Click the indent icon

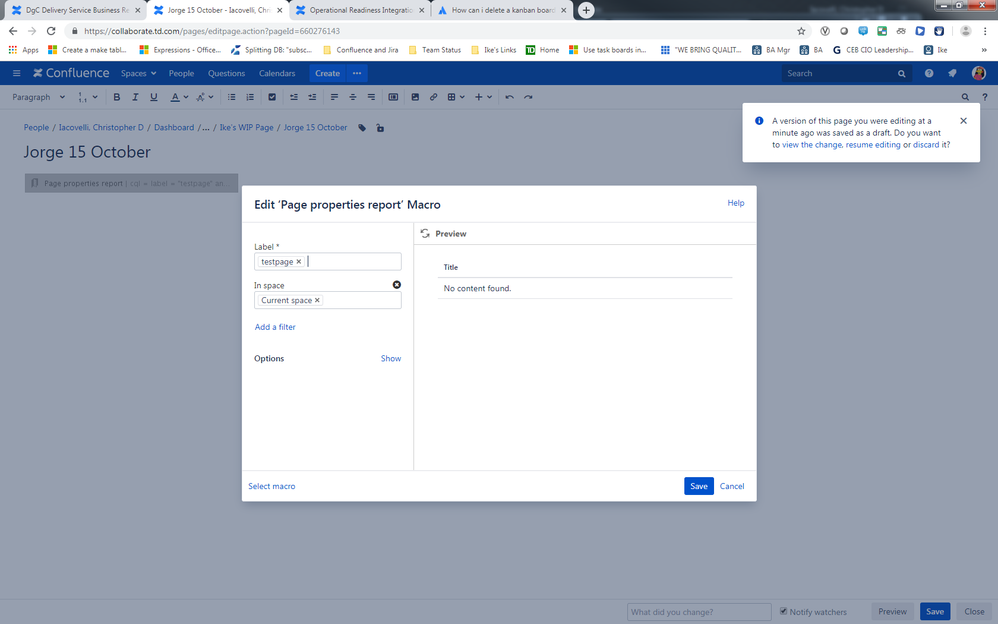coord(312,97)
